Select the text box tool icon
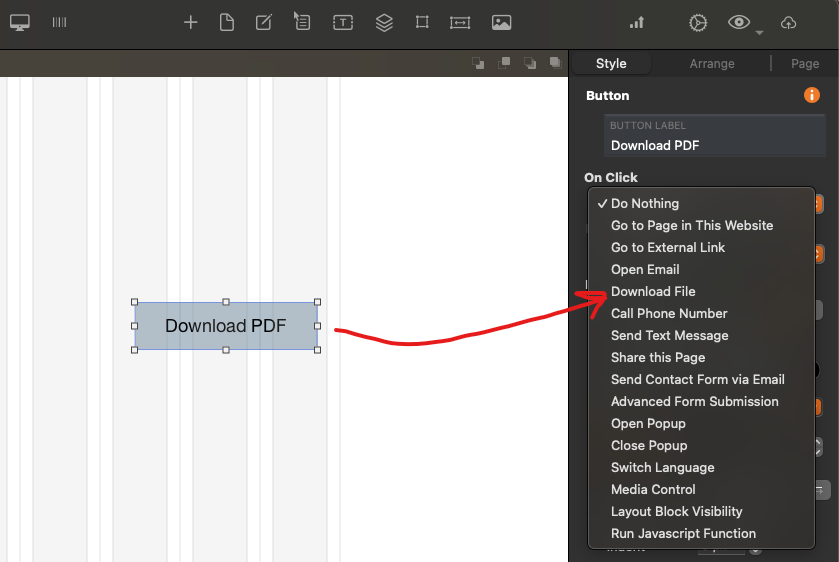Screen dimensions: 839x562 343,22
